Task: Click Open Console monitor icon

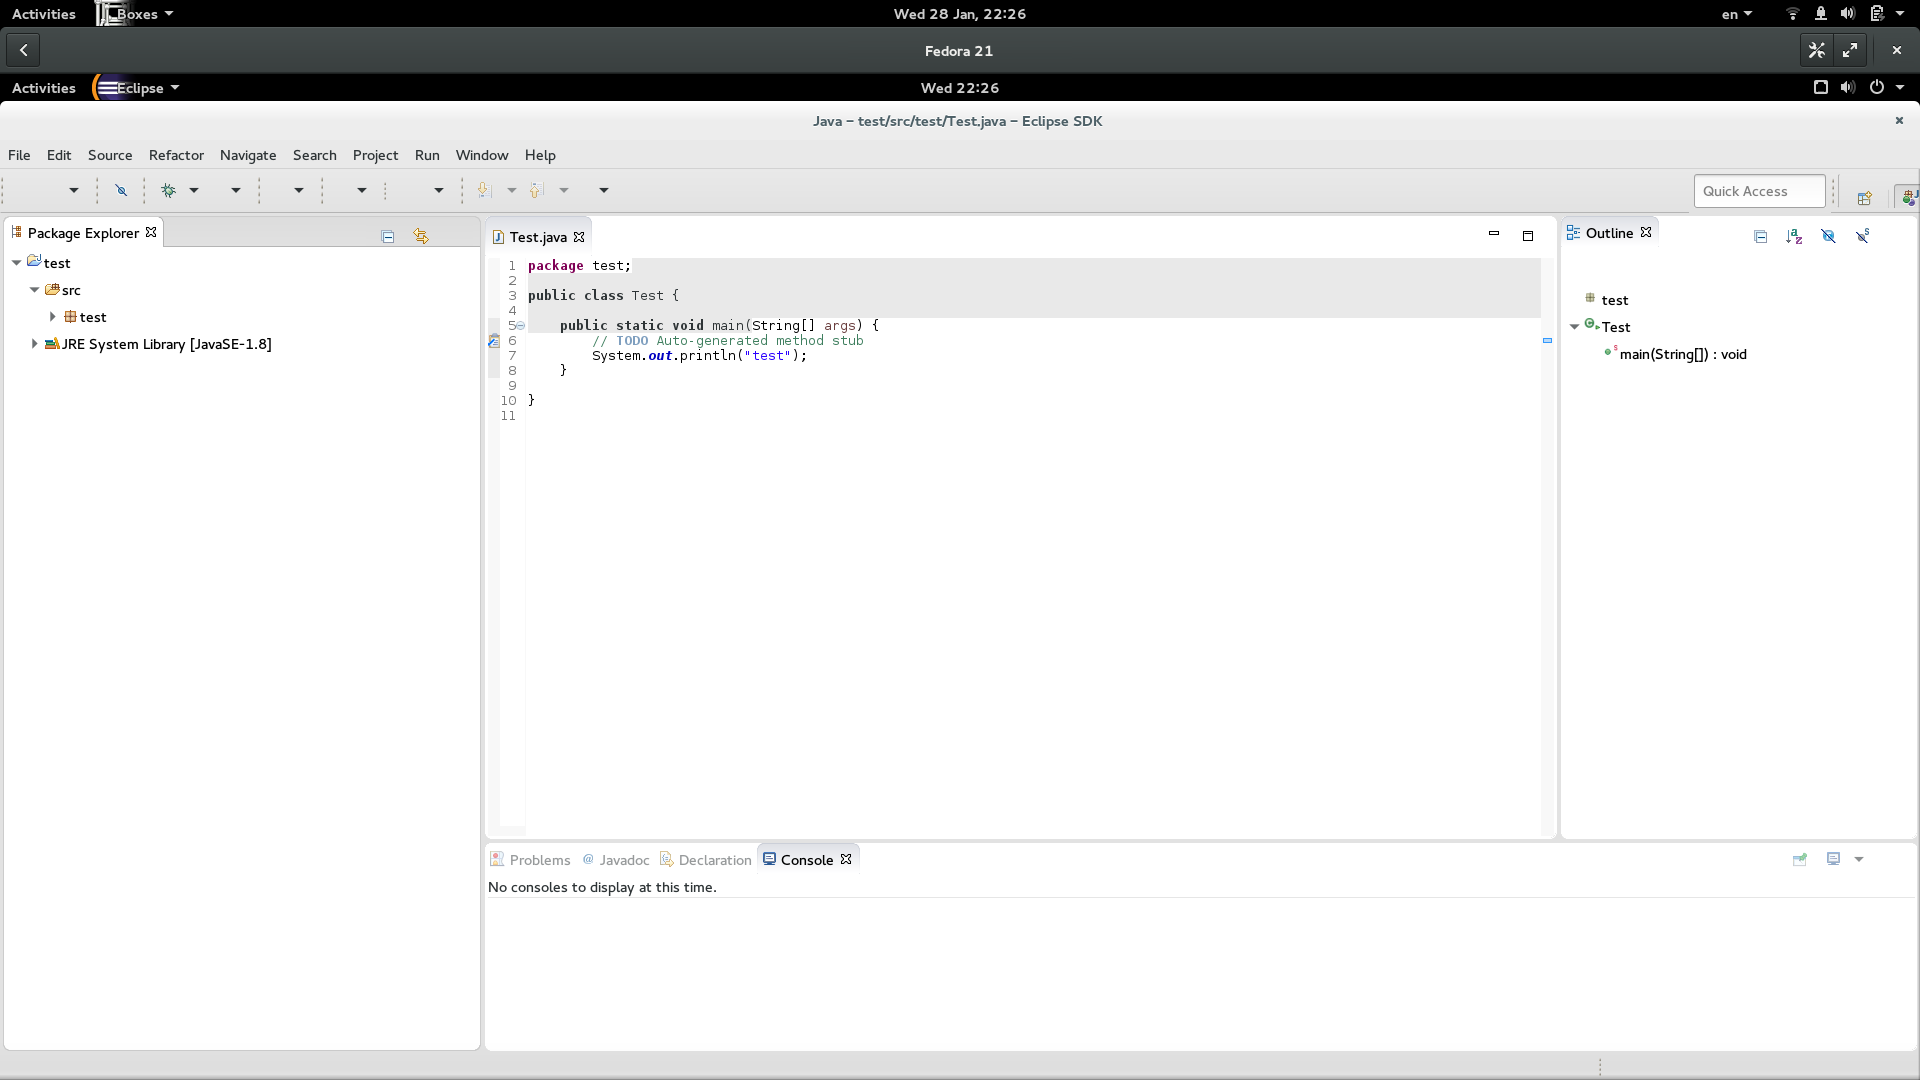Action: tap(1834, 859)
